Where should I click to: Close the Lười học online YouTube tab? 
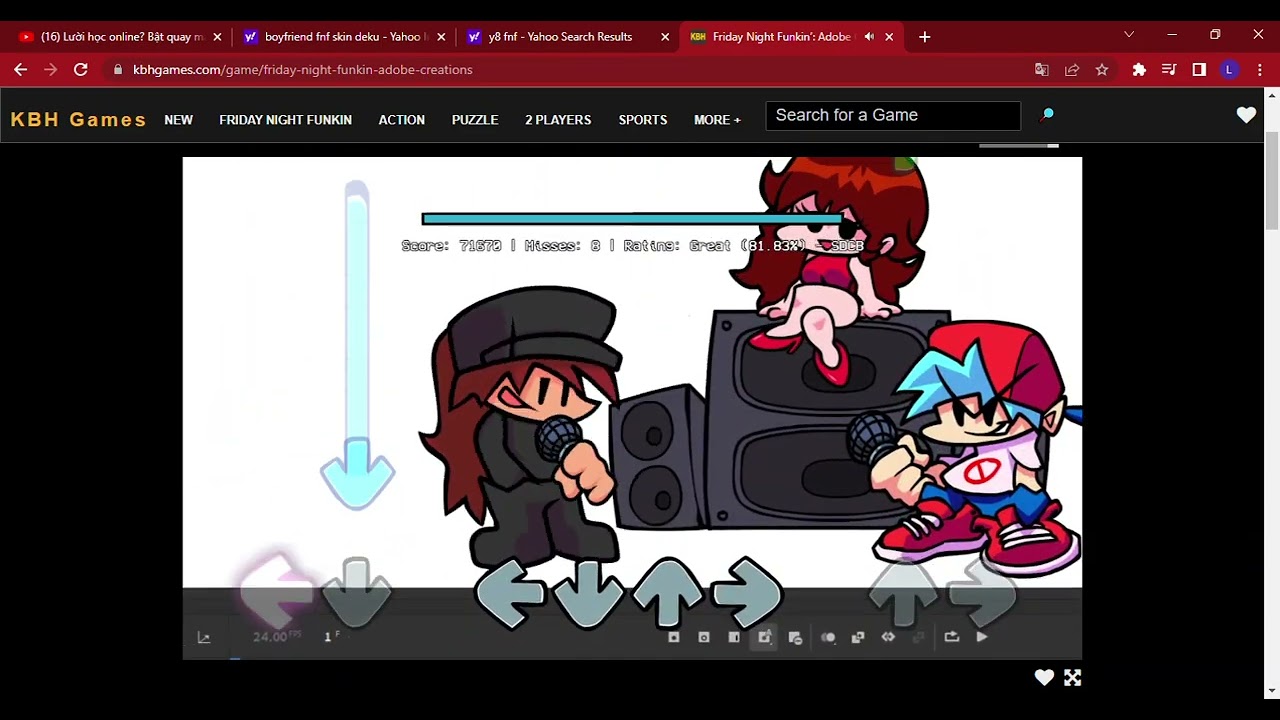click(217, 37)
